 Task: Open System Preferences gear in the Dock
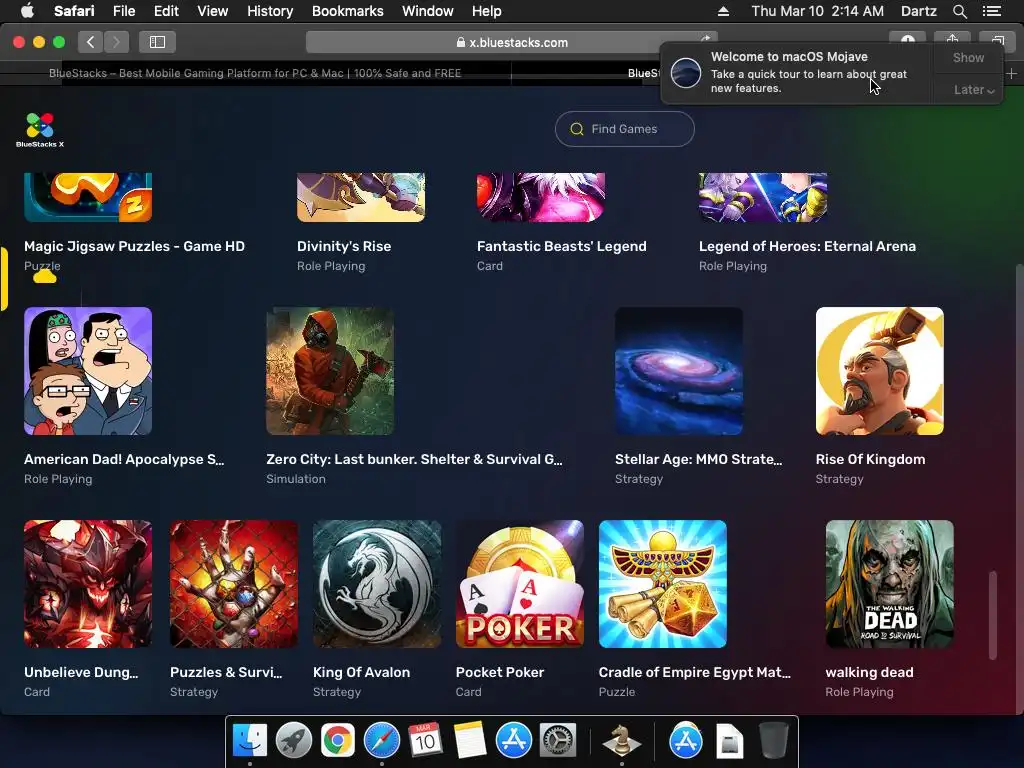click(x=558, y=740)
